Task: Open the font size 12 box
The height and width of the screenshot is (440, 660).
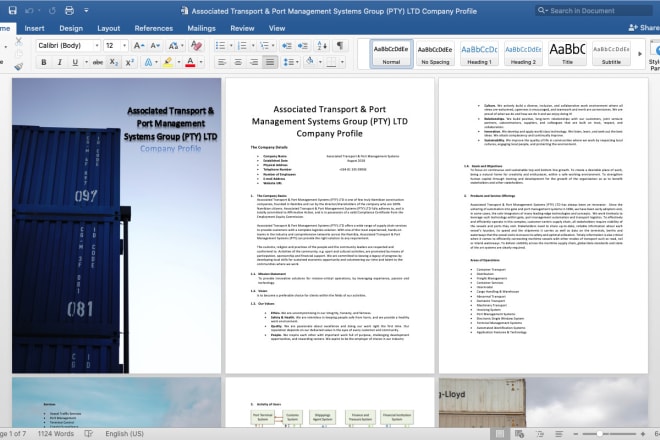Action: tap(115, 45)
